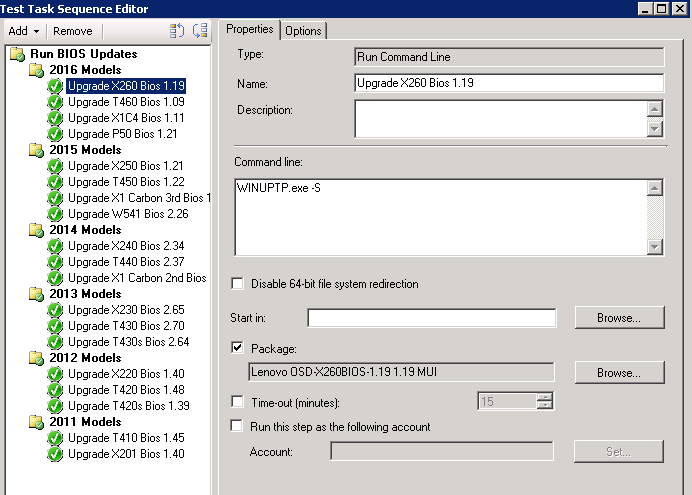Select step Upgrade T420s Bios 1.39

click(128, 406)
